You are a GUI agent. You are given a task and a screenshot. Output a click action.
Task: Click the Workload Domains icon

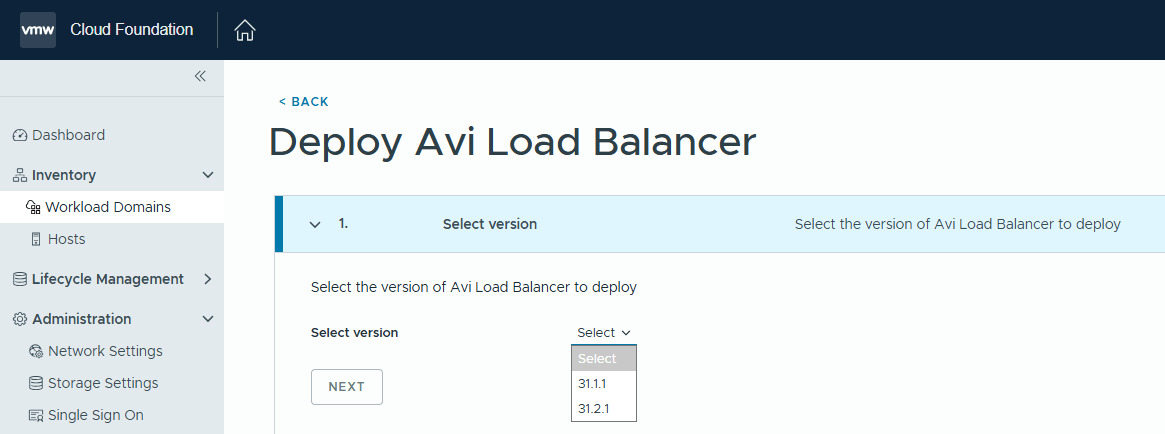tap(33, 207)
